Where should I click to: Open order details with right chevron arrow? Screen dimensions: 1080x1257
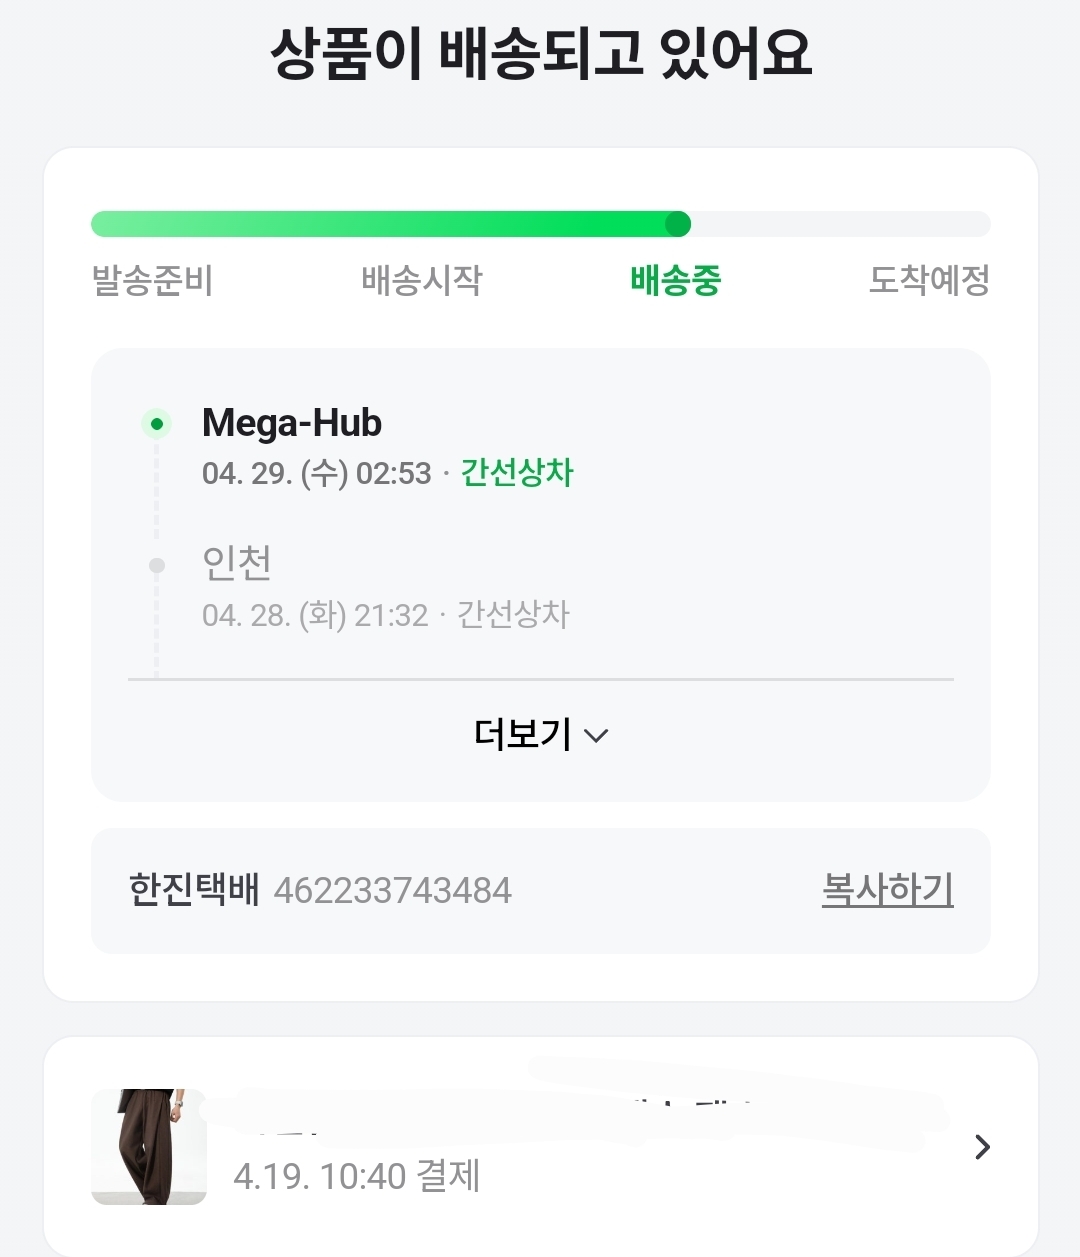point(982,1147)
